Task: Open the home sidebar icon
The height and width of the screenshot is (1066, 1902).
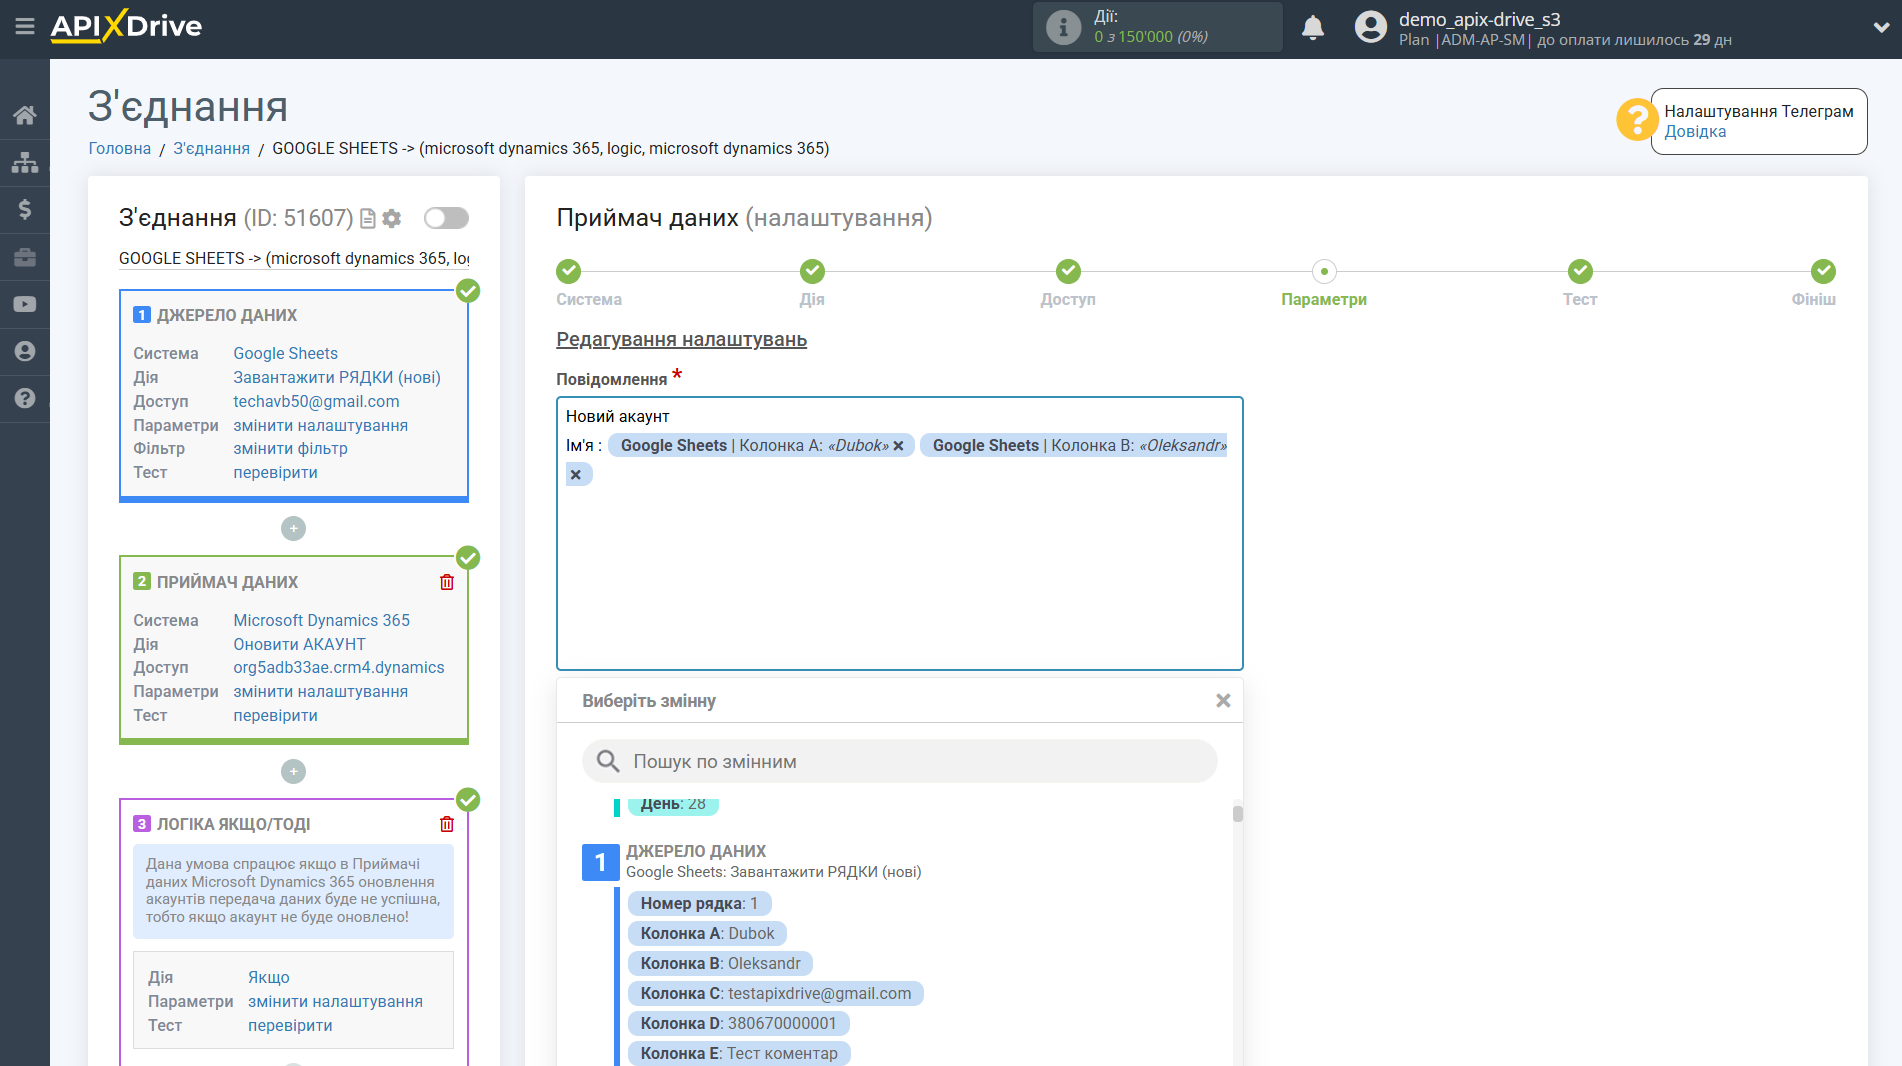Action: click(25, 115)
